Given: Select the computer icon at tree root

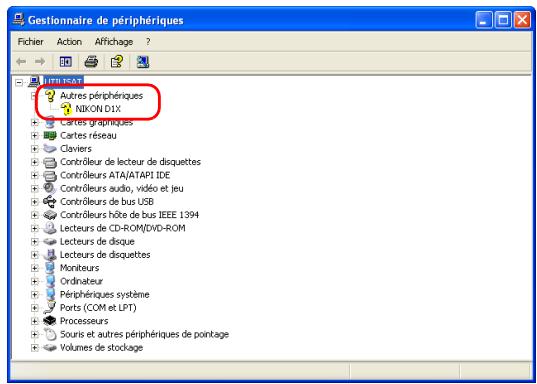Looking at the screenshot, I should tap(34, 82).
